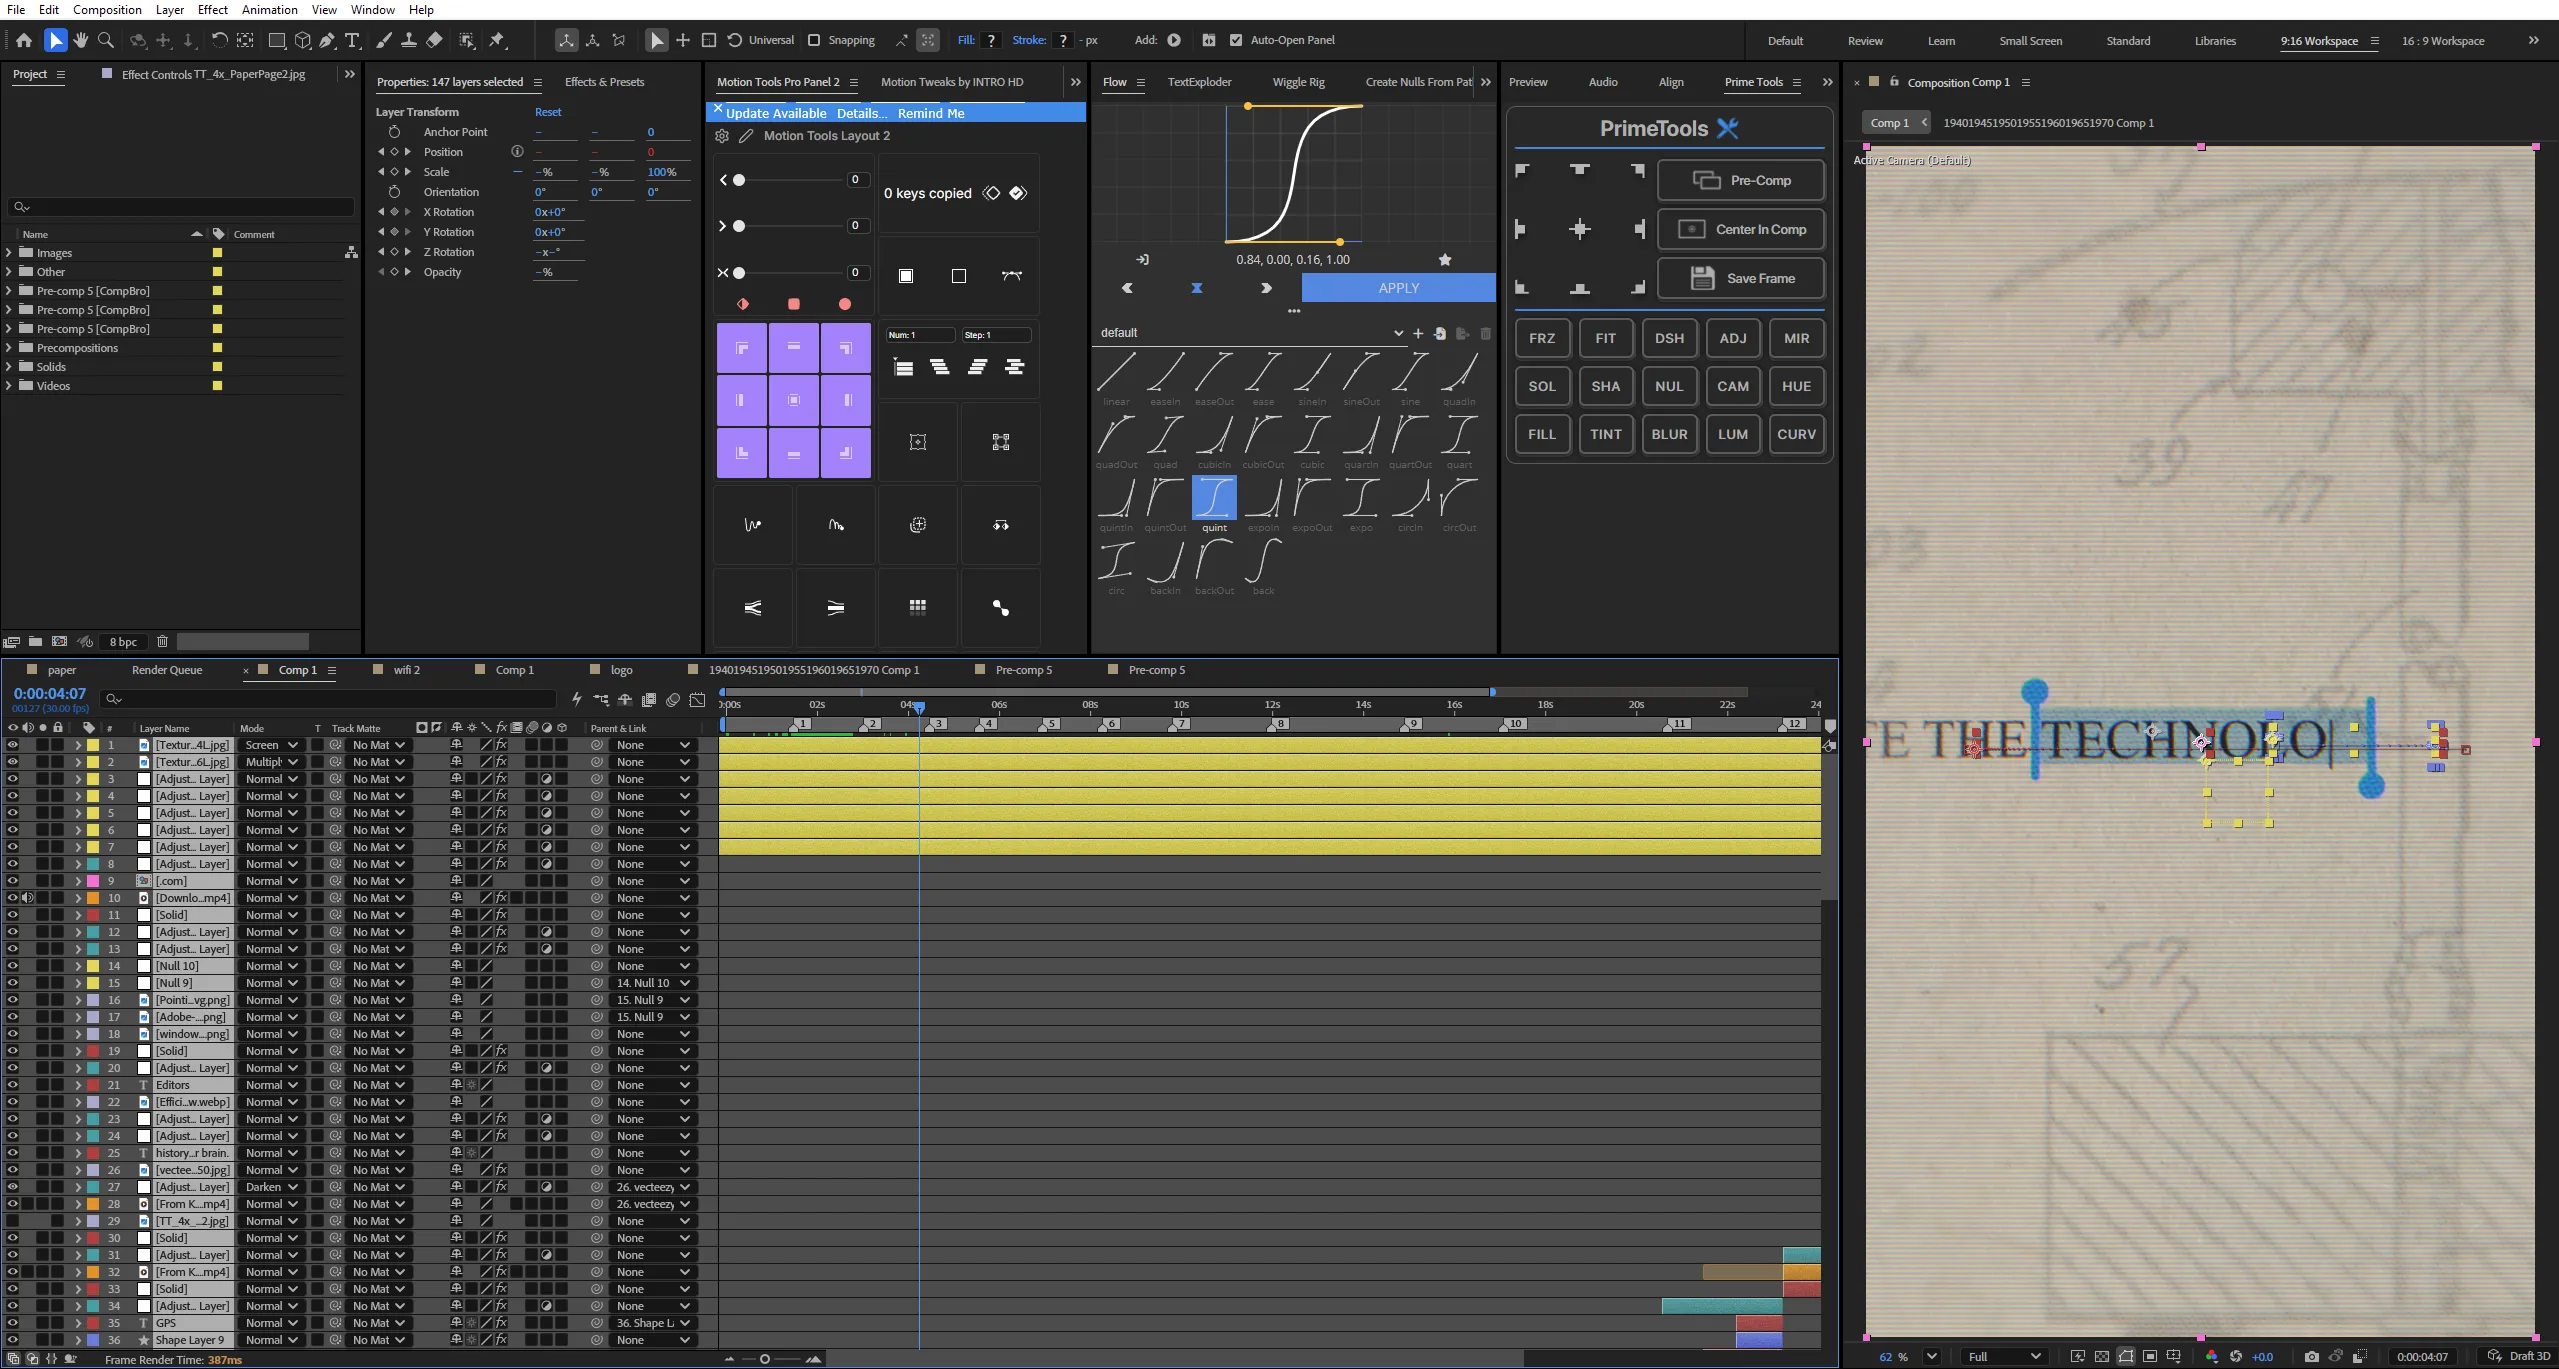Select the Pen tool
The height and width of the screenshot is (1369, 2559).
(x=327, y=40)
